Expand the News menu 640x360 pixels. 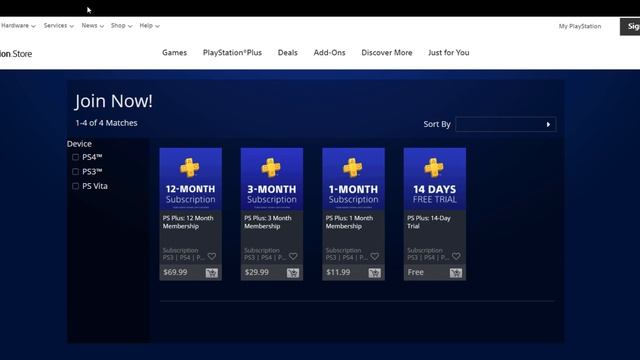tap(93, 25)
